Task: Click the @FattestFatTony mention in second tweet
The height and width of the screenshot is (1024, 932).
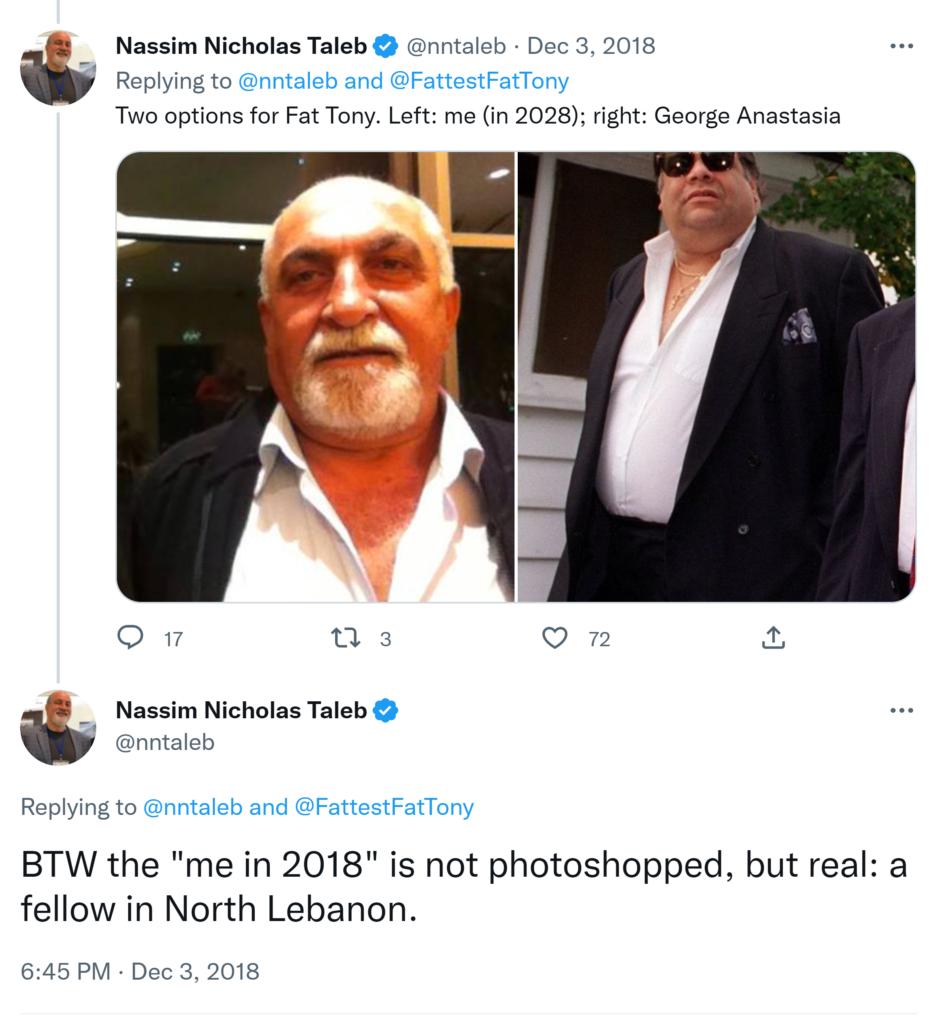Action: [x=384, y=807]
